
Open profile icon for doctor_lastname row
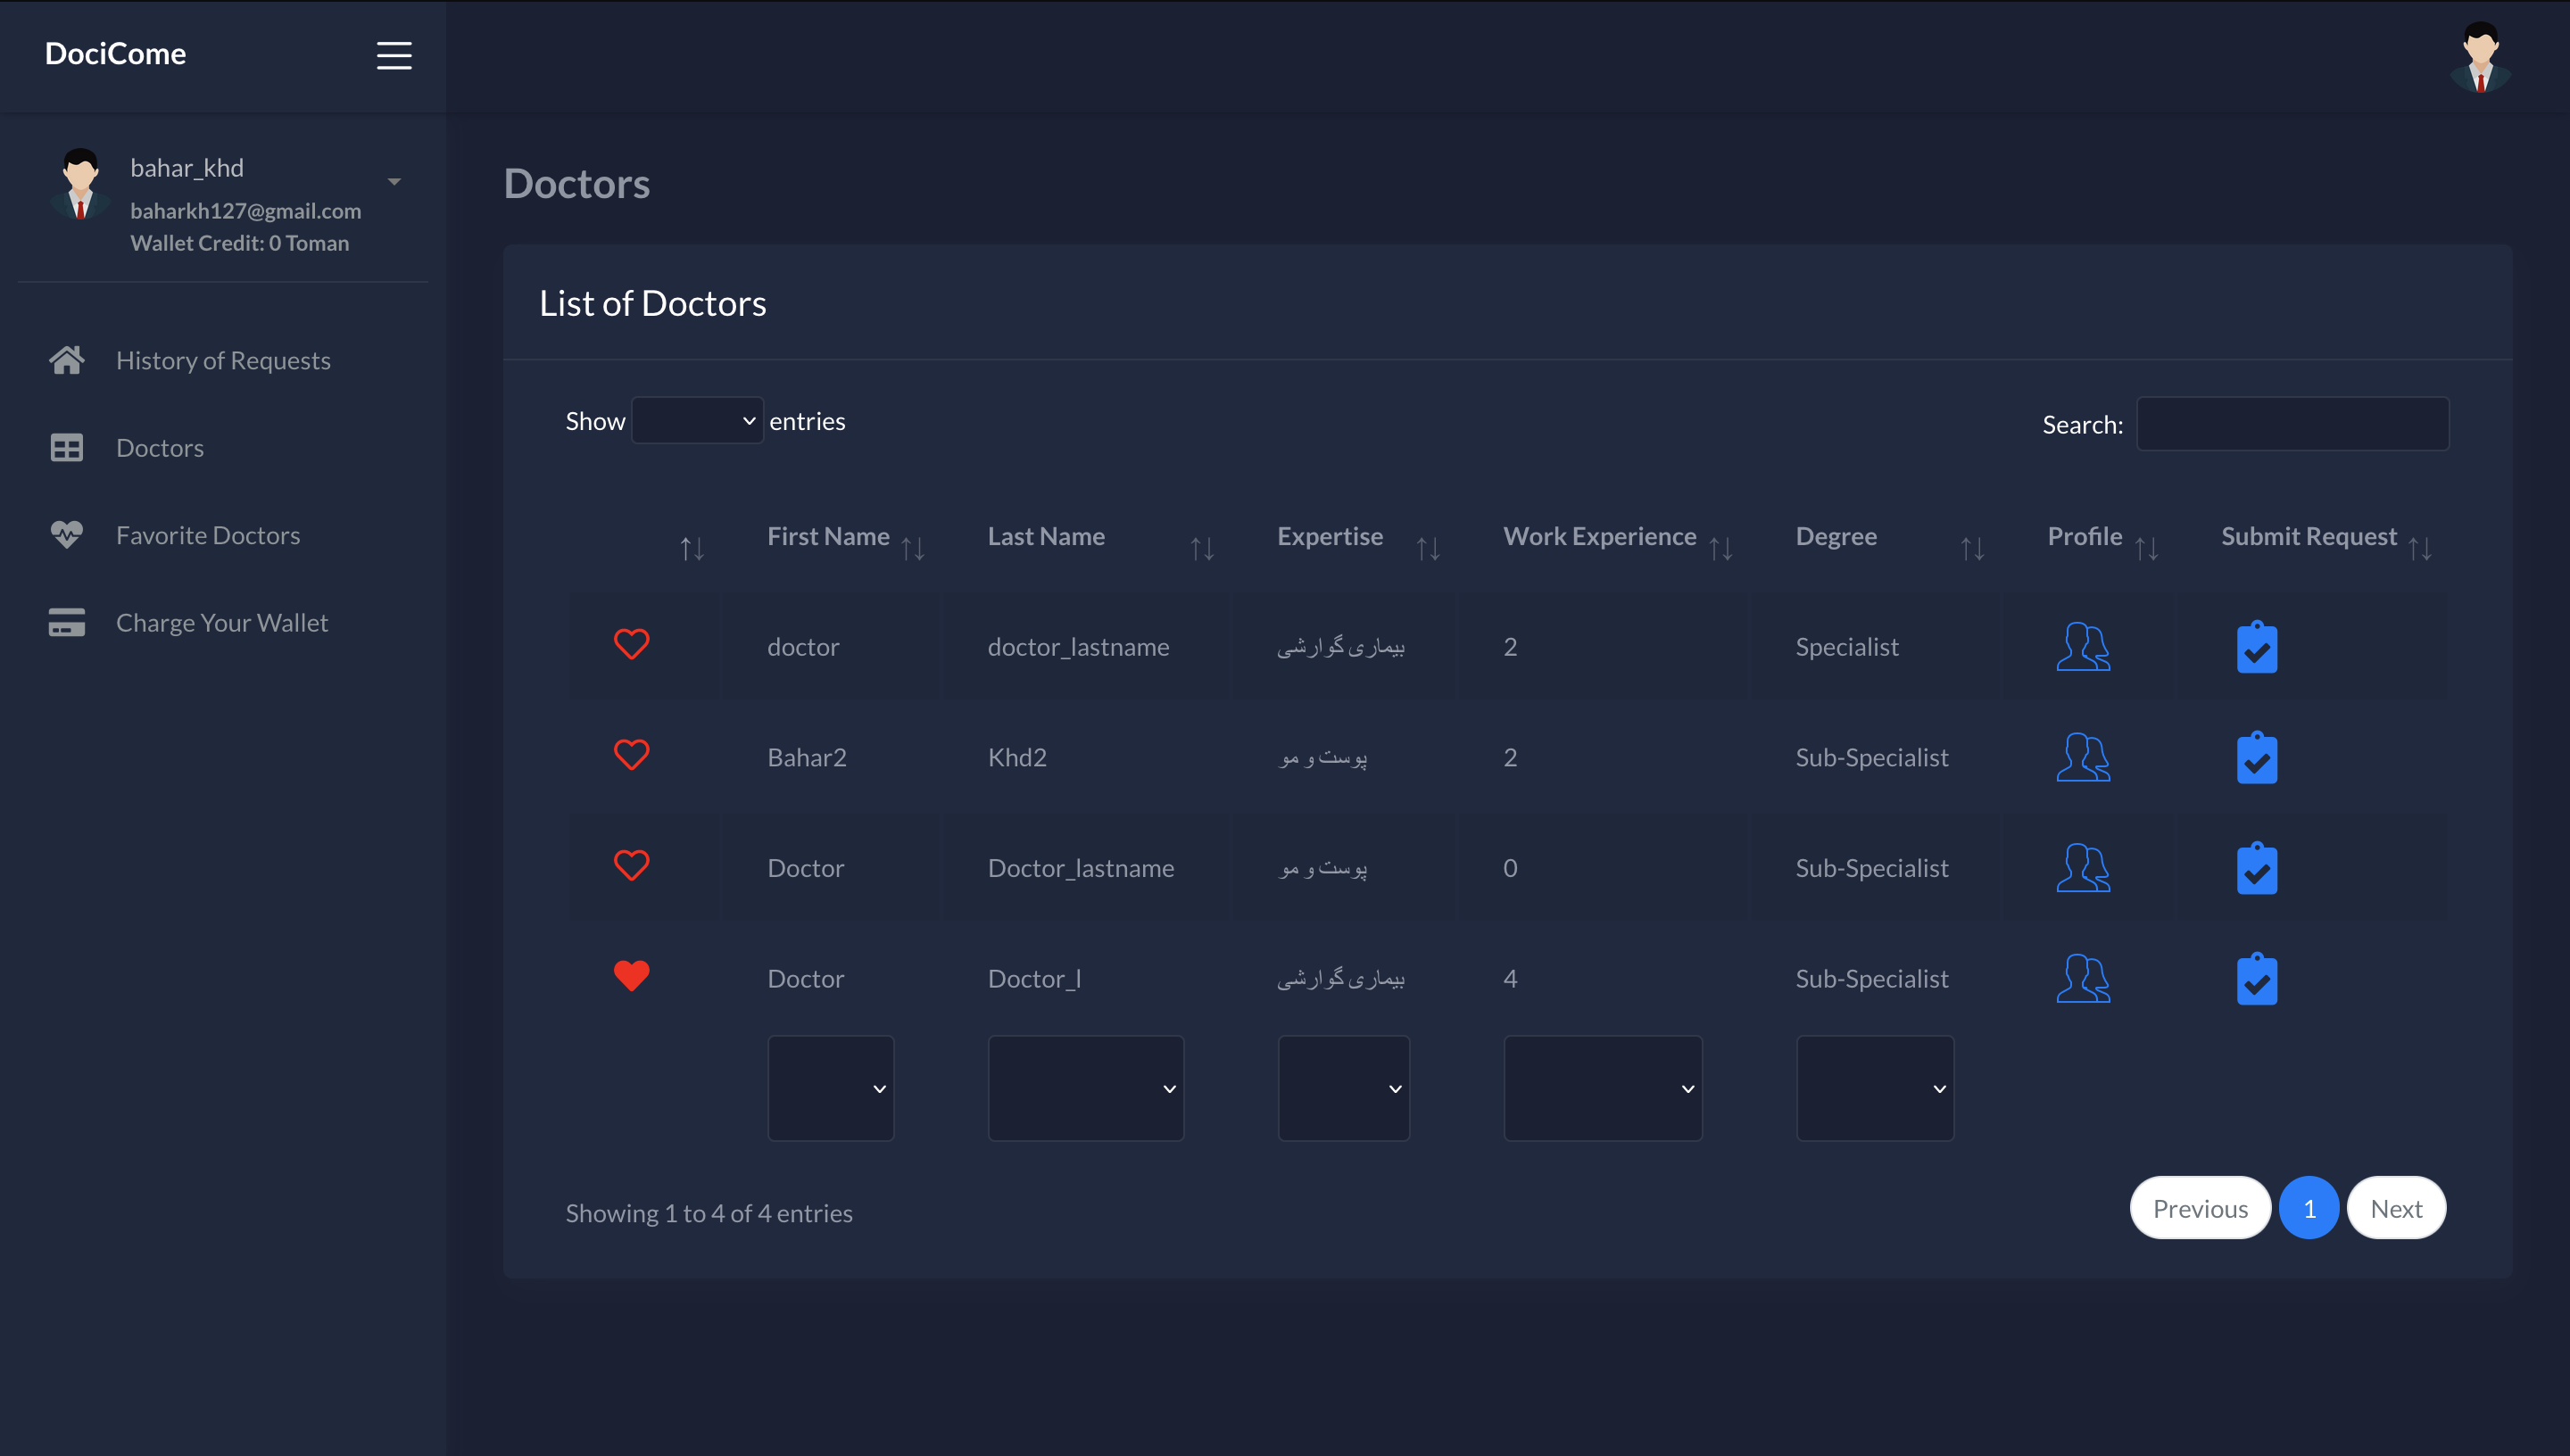pyautogui.click(x=2083, y=647)
